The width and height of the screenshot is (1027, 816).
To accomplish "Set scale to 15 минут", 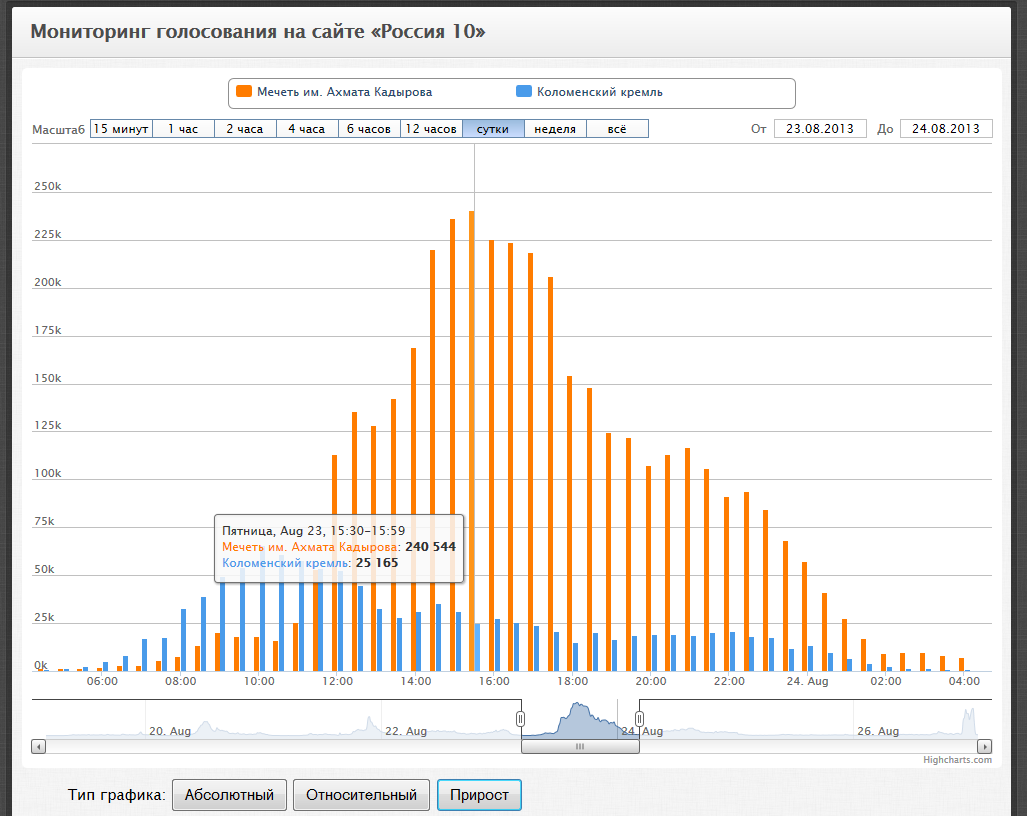I will (121, 129).
